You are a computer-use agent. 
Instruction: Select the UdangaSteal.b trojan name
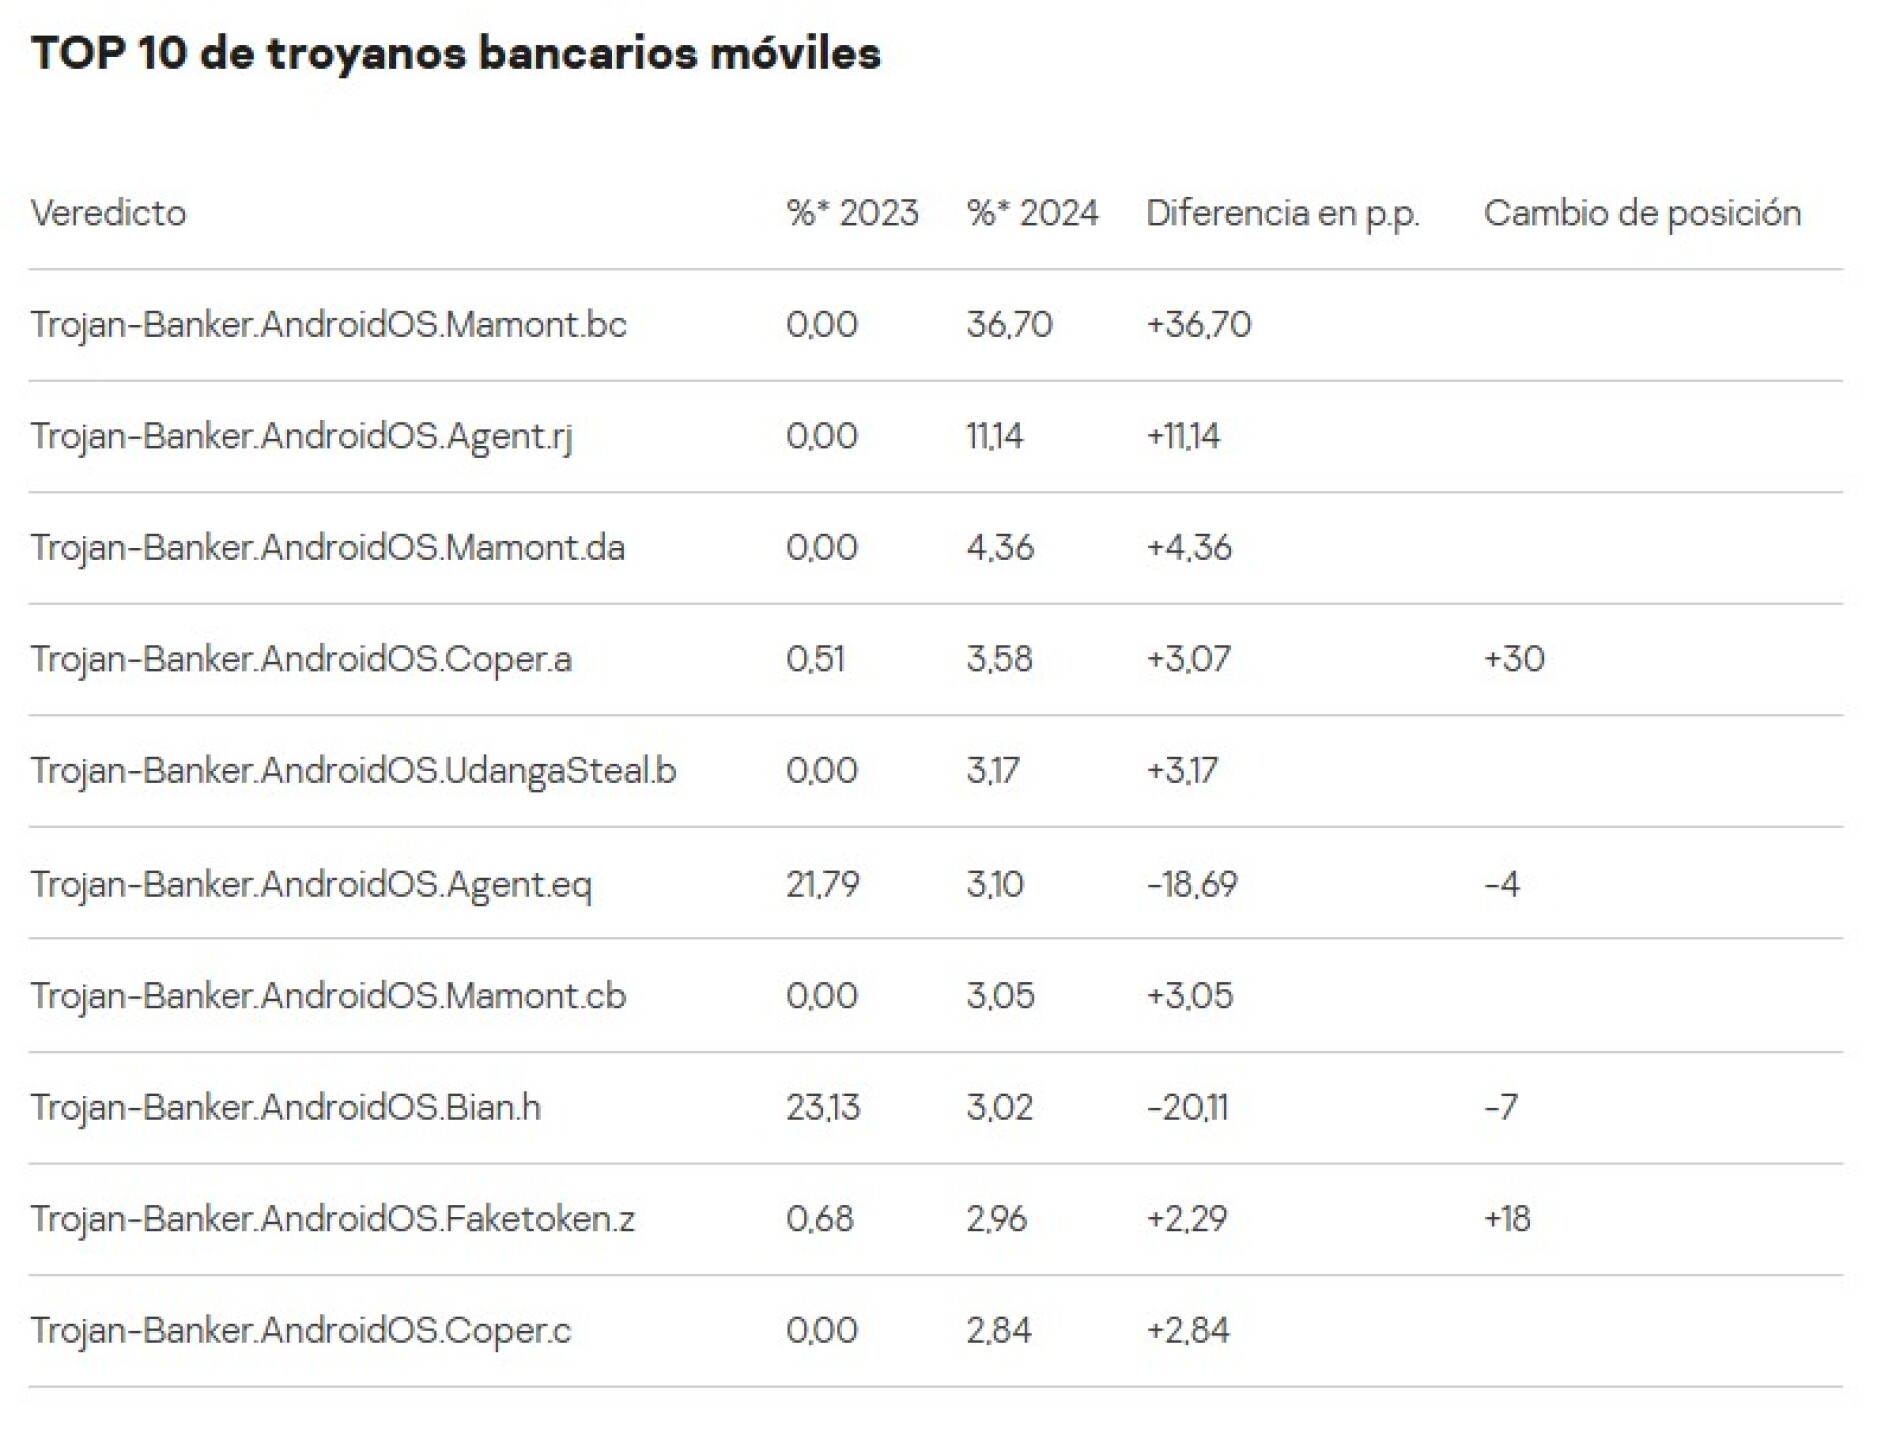[353, 771]
